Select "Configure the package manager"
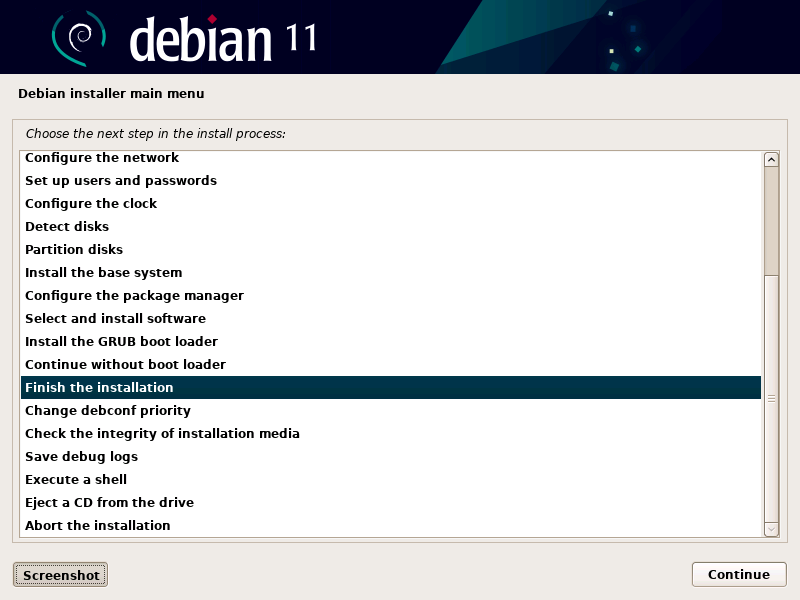 [x=391, y=295]
